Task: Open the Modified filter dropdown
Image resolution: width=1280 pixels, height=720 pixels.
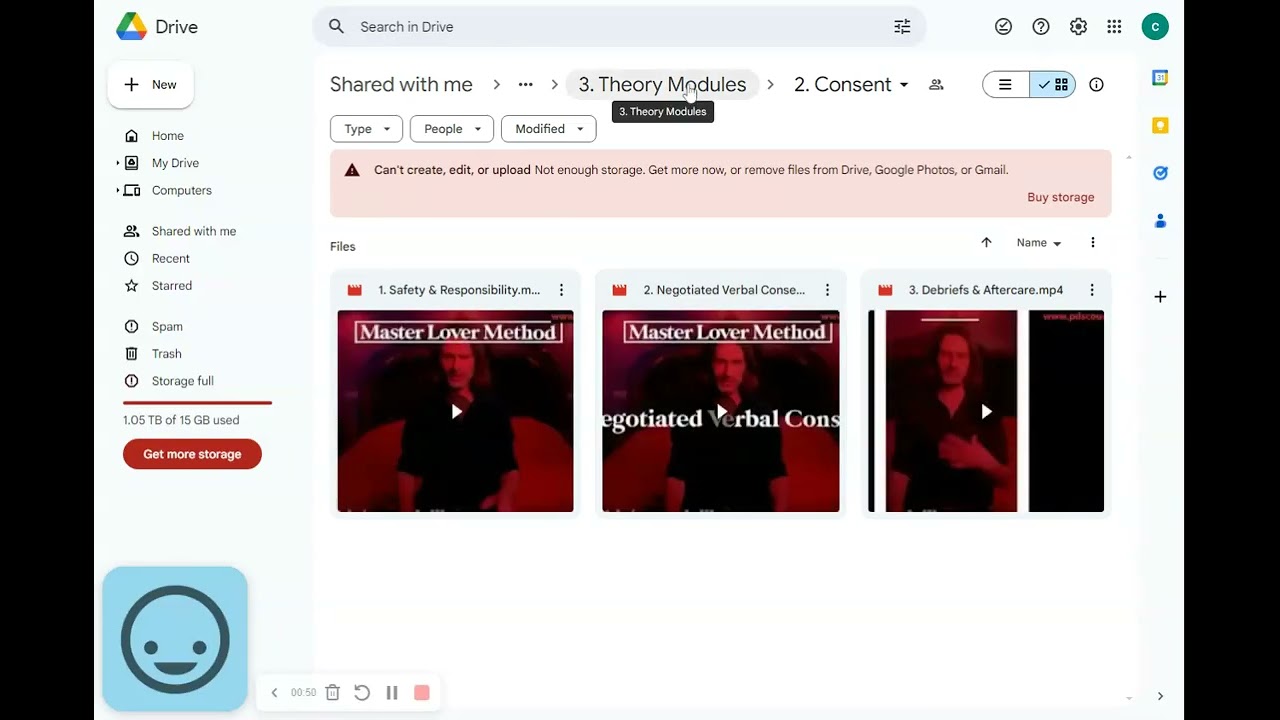Action: coord(549,129)
